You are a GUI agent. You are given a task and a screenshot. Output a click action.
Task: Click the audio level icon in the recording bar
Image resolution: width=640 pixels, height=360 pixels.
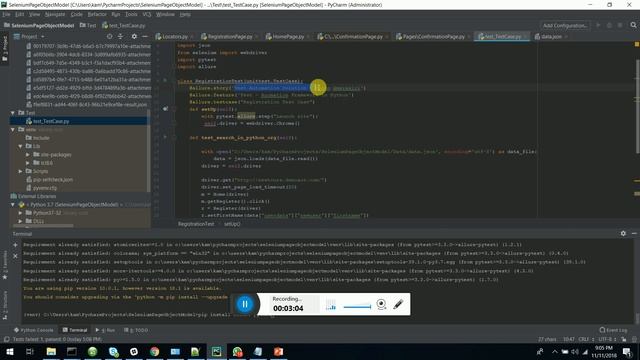pos(331,305)
